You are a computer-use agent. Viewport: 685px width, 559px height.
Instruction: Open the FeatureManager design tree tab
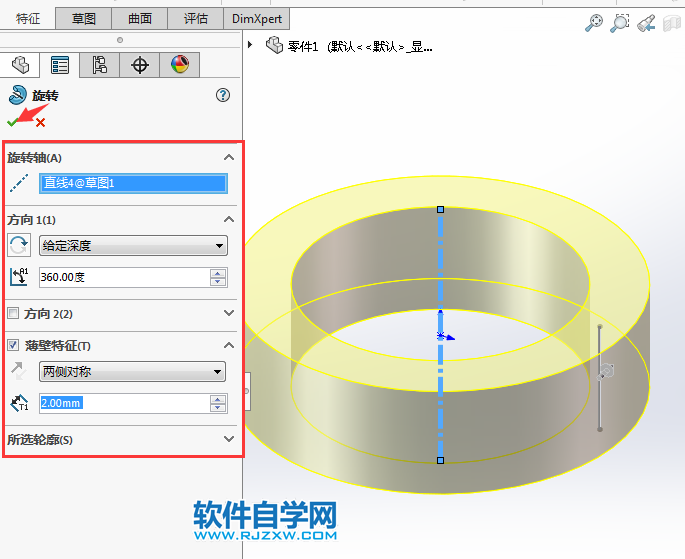20,65
